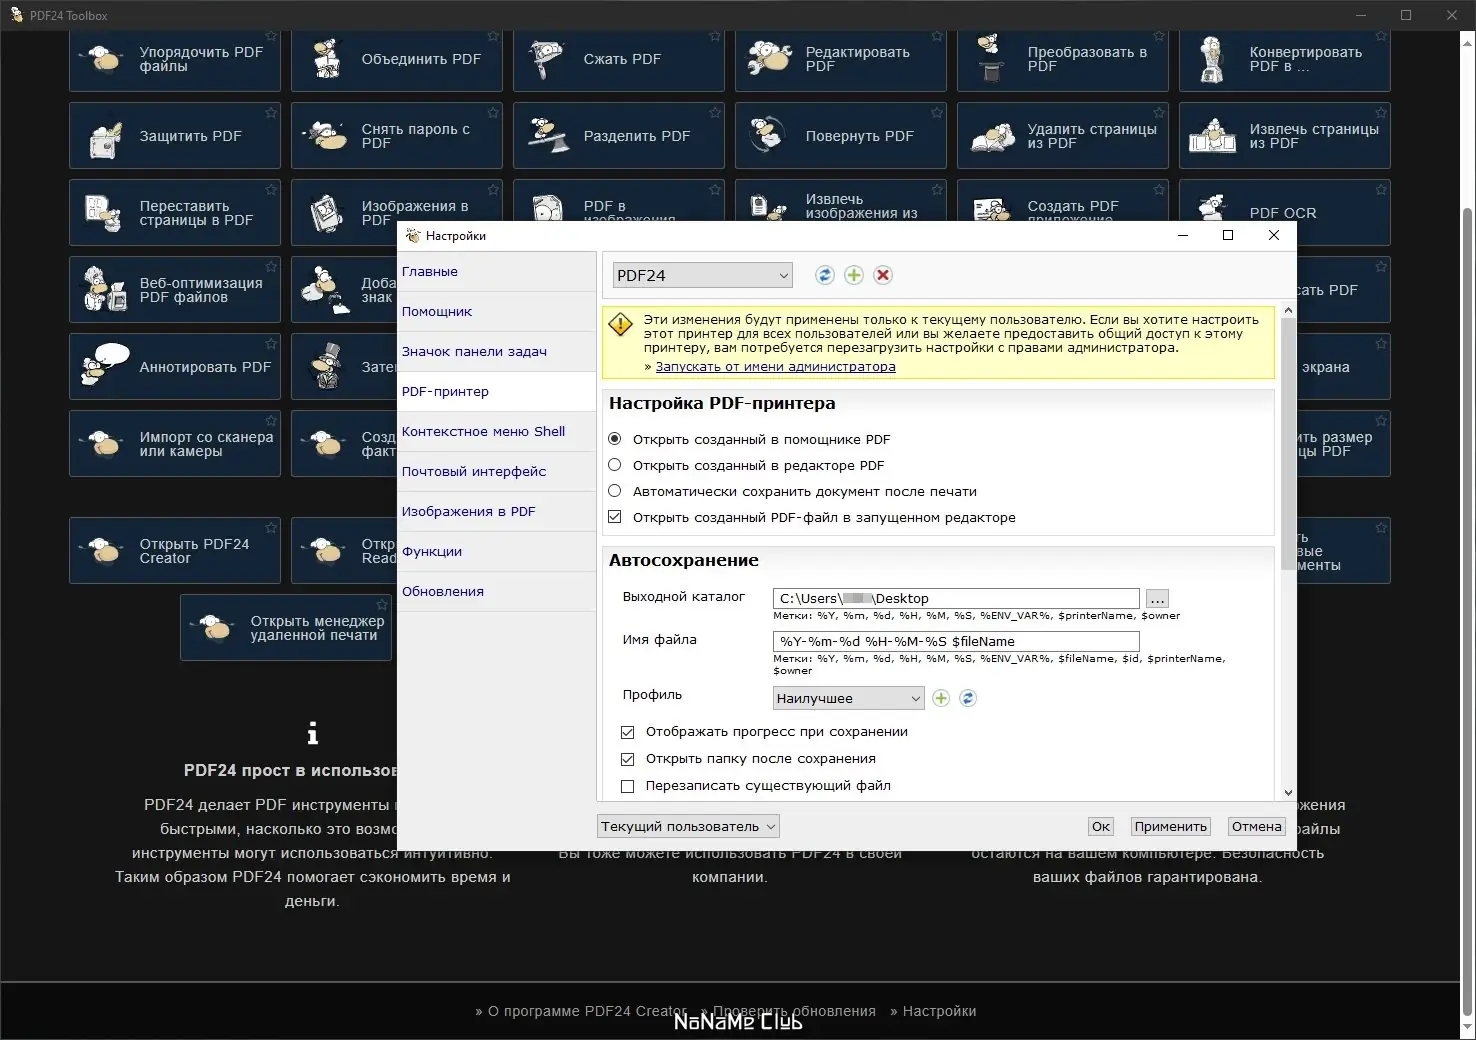Click the browse button for Выходной каталог
Image resolution: width=1476 pixels, height=1040 pixels.
click(x=1157, y=598)
